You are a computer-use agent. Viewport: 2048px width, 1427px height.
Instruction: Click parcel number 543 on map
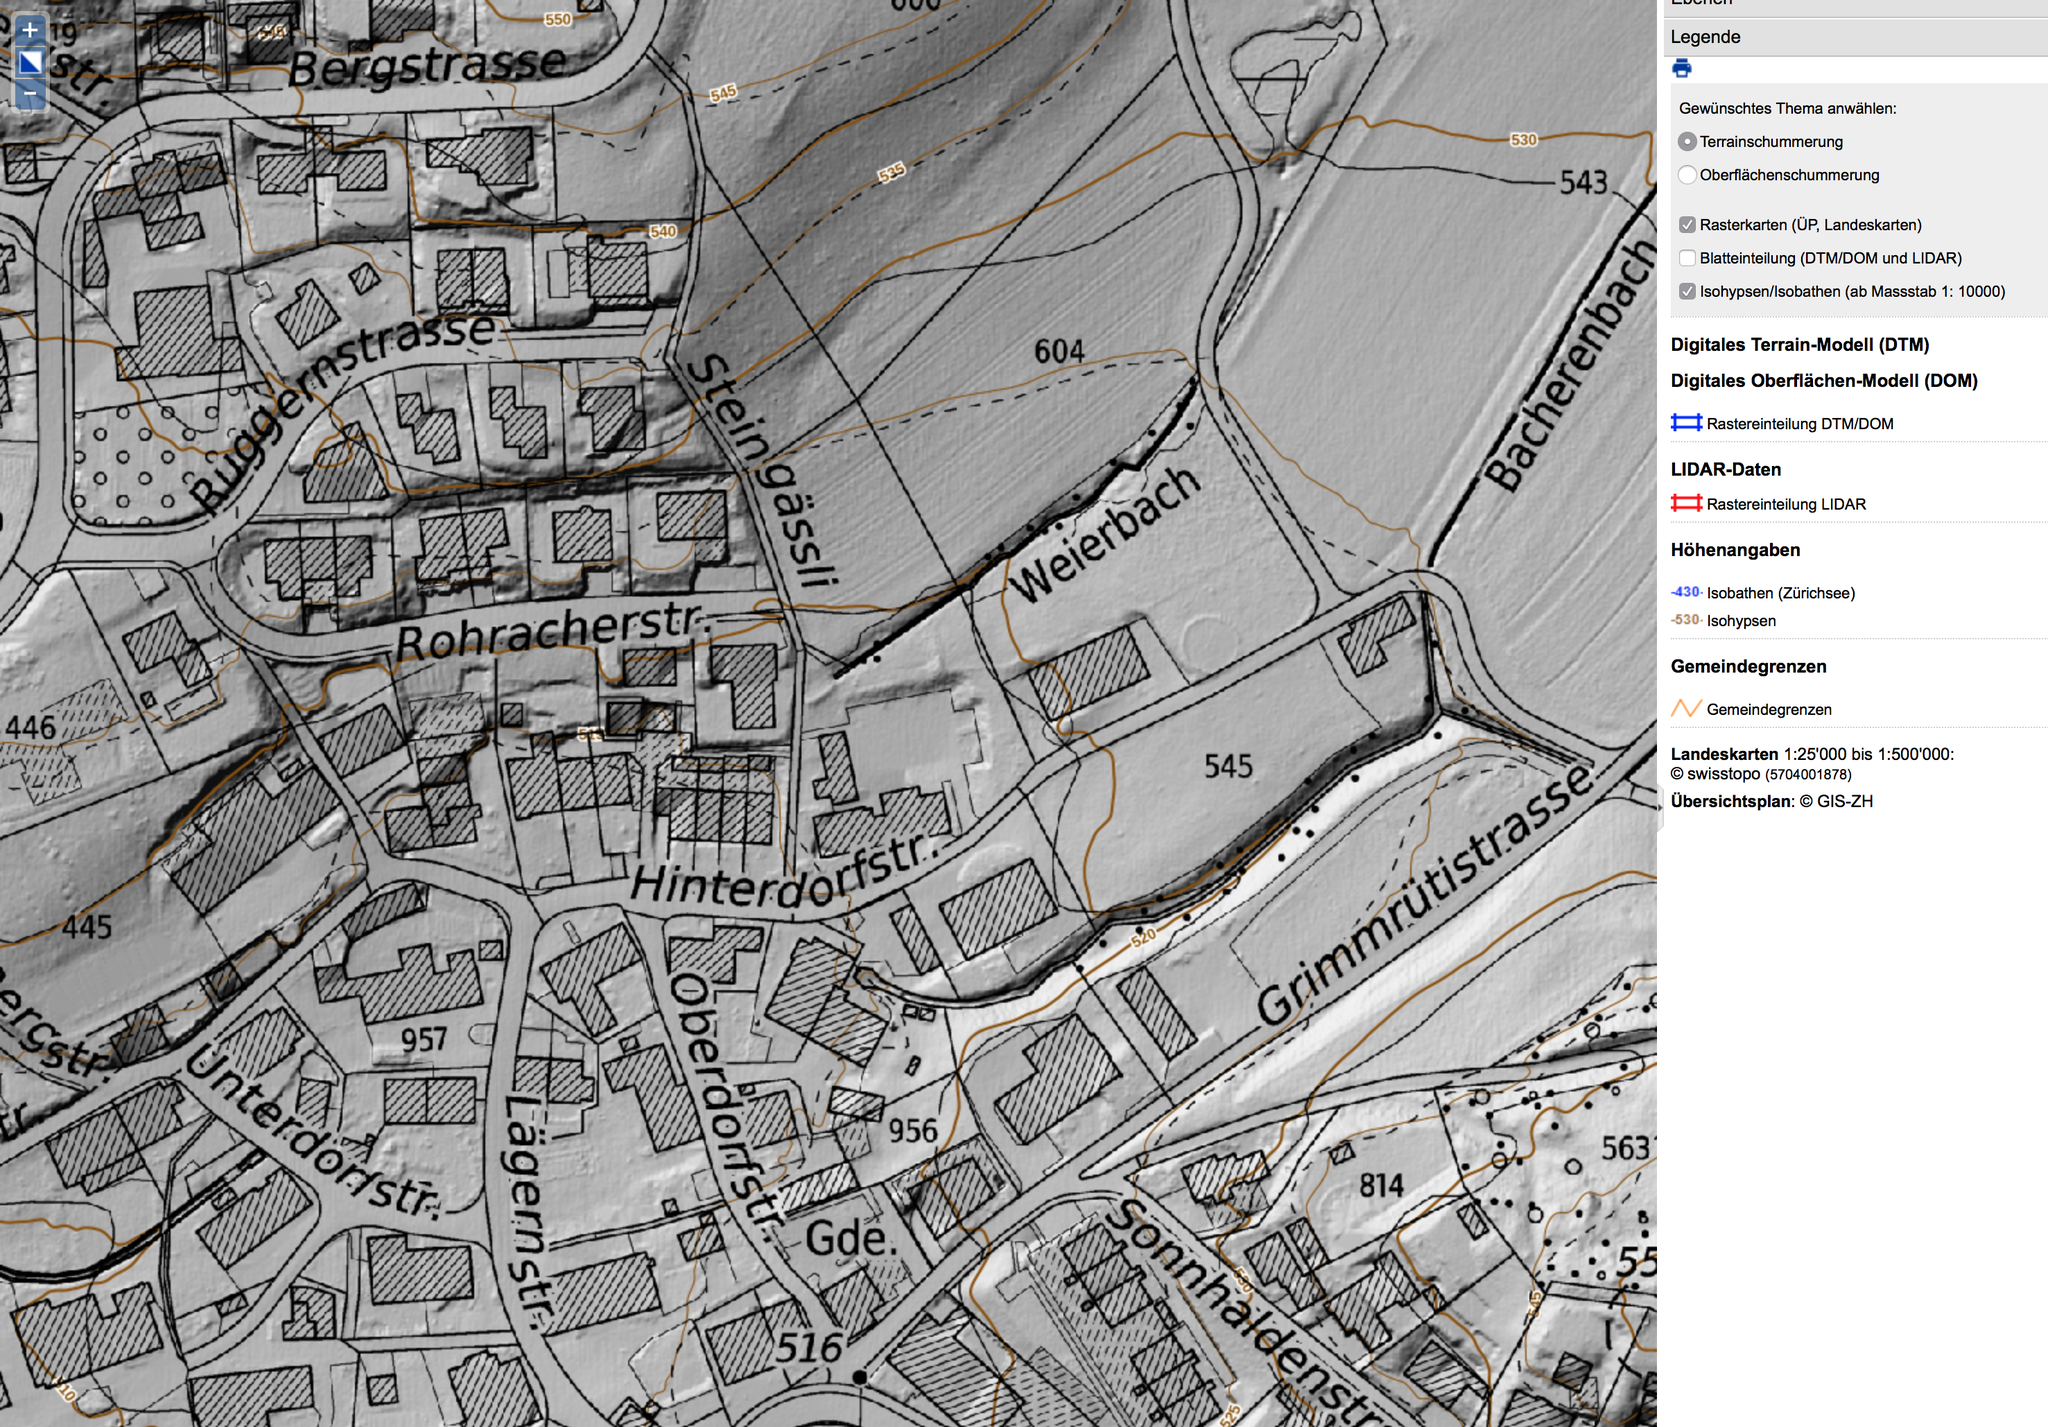point(1584,183)
